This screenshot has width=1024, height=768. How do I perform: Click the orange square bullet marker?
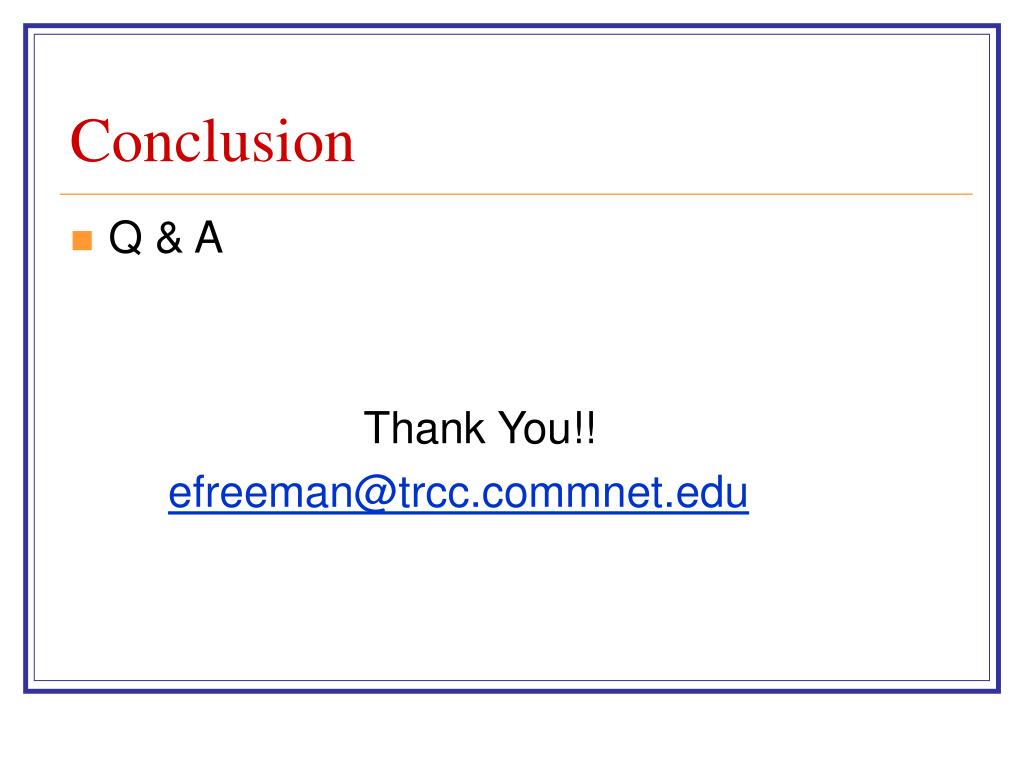pos(82,240)
